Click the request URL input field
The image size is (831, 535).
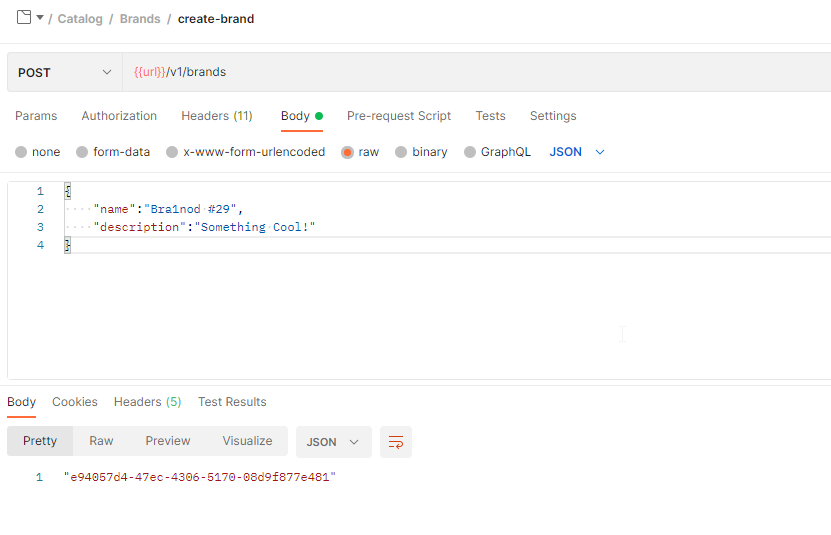pos(480,73)
